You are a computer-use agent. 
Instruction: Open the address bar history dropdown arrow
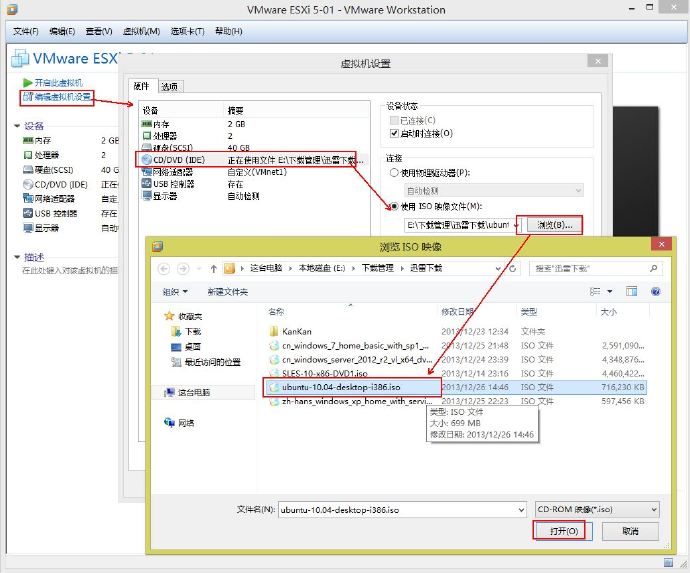click(x=498, y=268)
